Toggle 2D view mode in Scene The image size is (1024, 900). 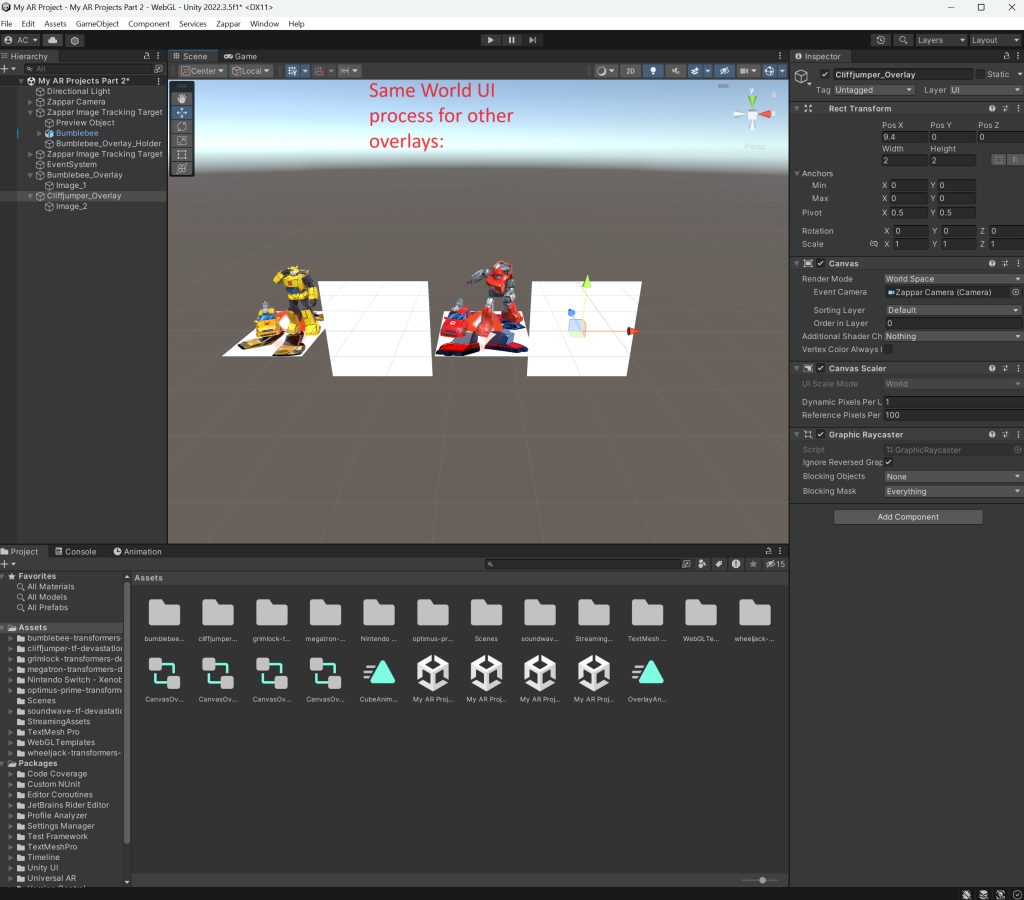(630, 71)
